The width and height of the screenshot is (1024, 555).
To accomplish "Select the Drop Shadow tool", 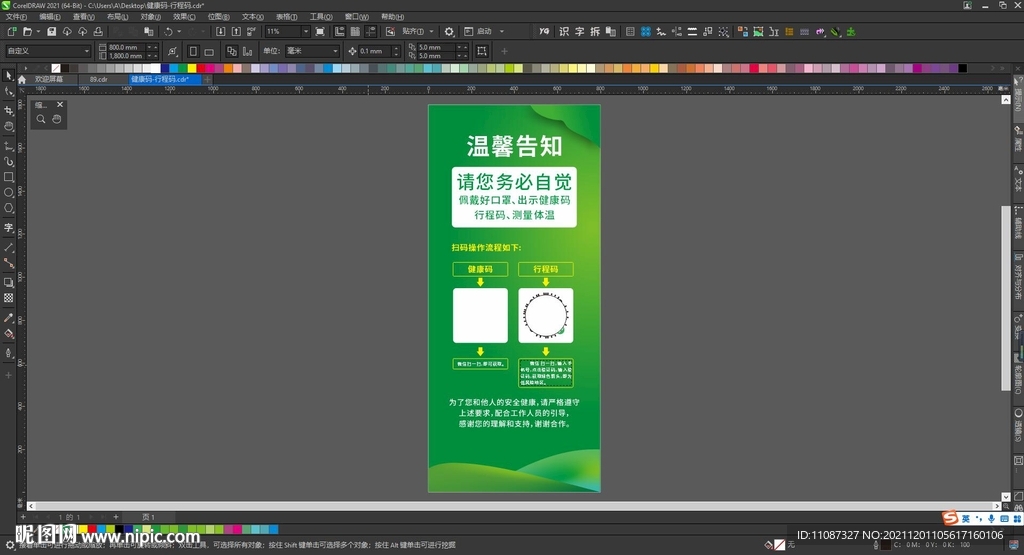I will pos(8,282).
